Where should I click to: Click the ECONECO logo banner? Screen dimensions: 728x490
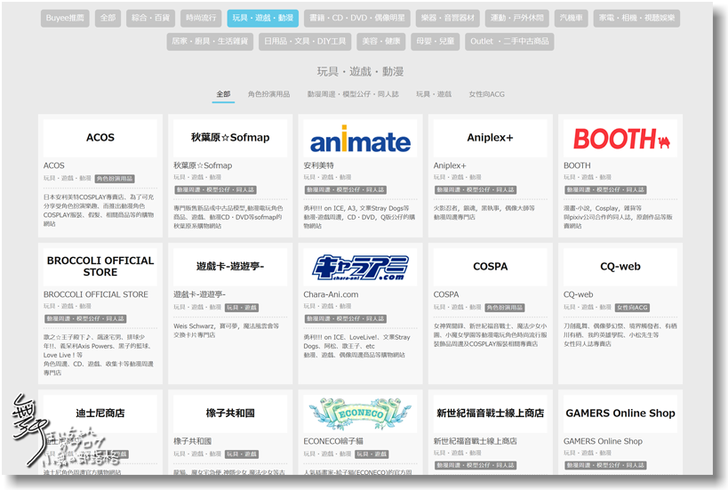[x=360, y=412]
